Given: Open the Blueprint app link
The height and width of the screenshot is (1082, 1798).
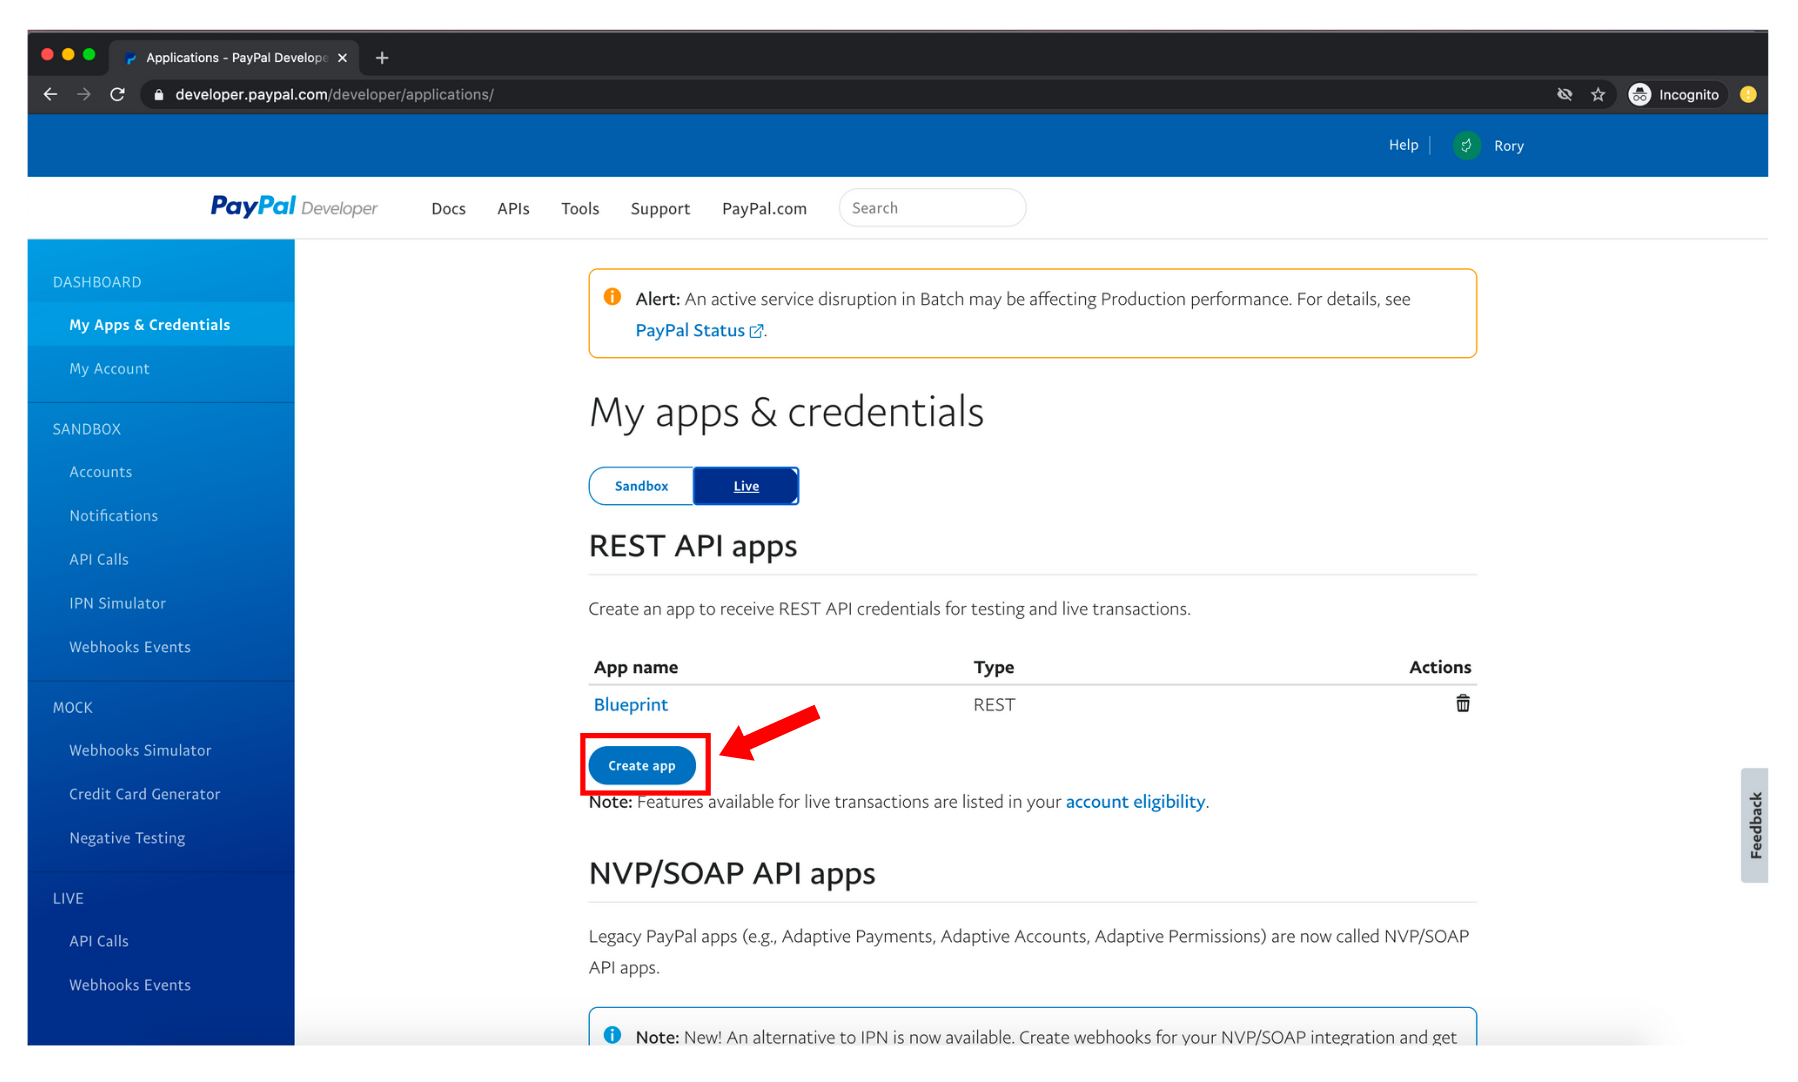Looking at the screenshot, I should pyautogui.click(x=631, y=704).
